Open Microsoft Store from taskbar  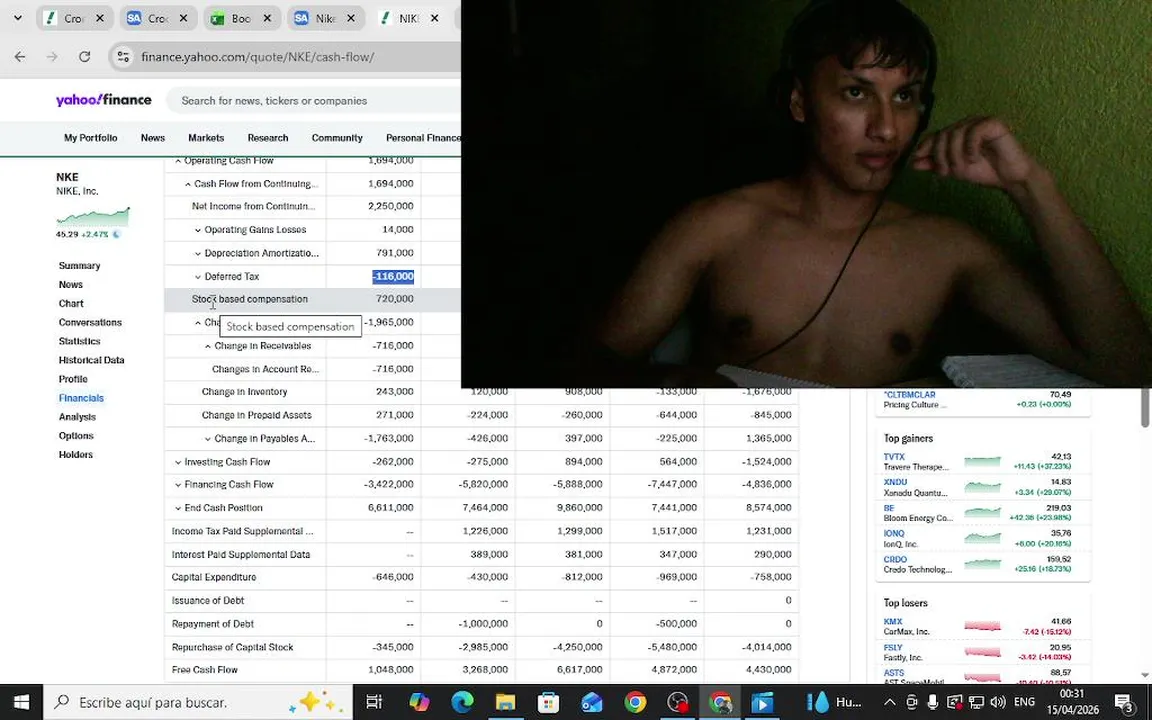point(548,702)
